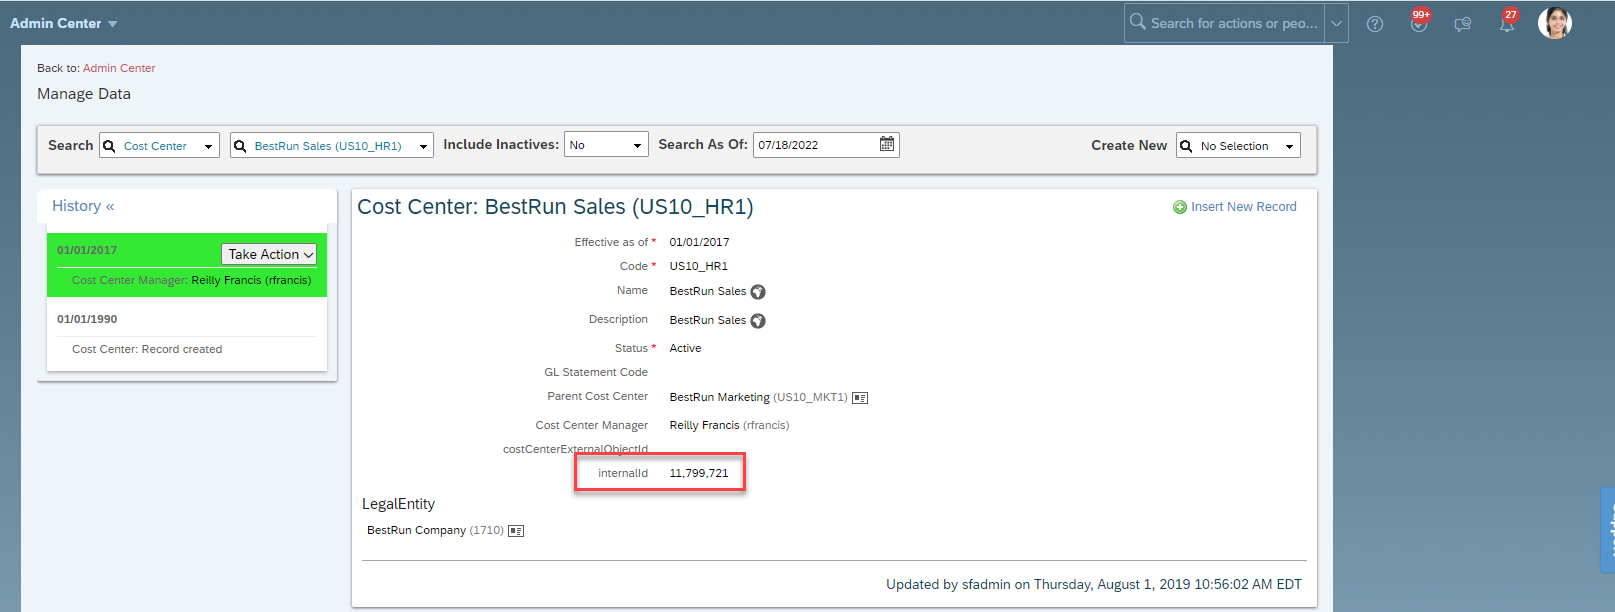The width and height of the screenshot is (1615, 612).
Task: Click the internalId value 11,799,721
Action: point(699,473)
